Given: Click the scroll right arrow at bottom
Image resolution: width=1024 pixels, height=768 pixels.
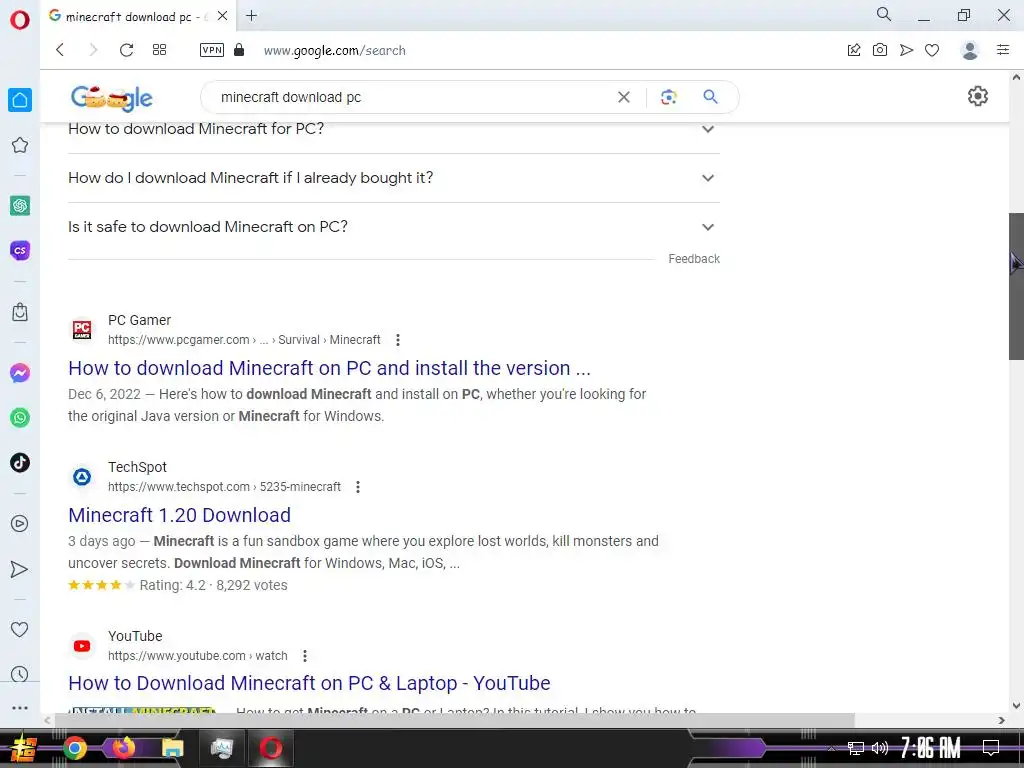Looking at the screenshot, I should coord(1001,720).
